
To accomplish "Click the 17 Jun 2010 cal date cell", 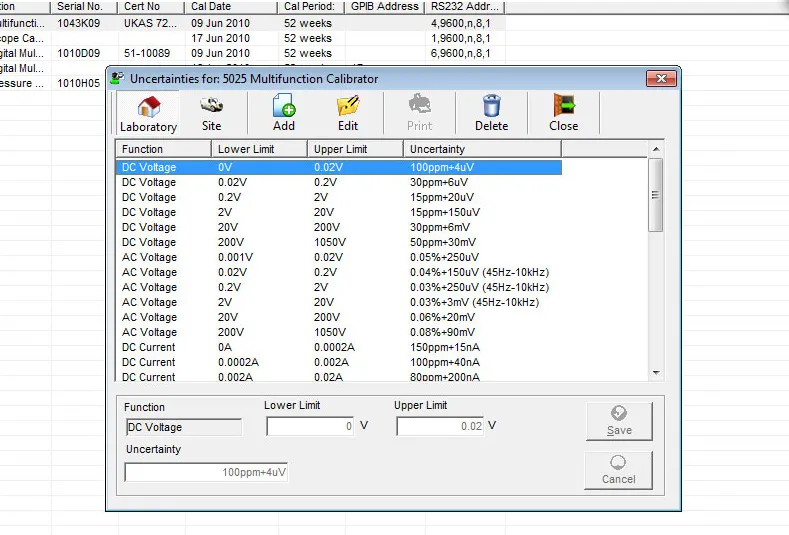I will [220, 38].
